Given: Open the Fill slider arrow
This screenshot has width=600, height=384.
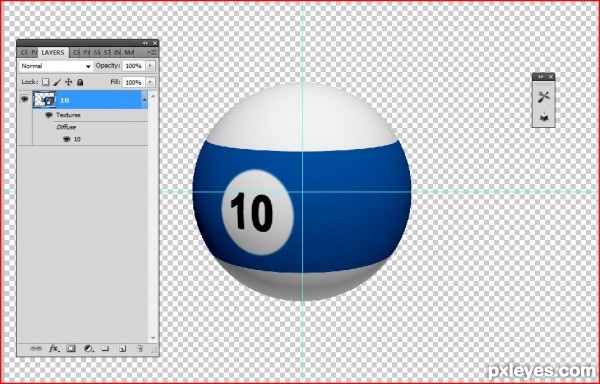Looking at the screenshot, I should tap(150, 82).
